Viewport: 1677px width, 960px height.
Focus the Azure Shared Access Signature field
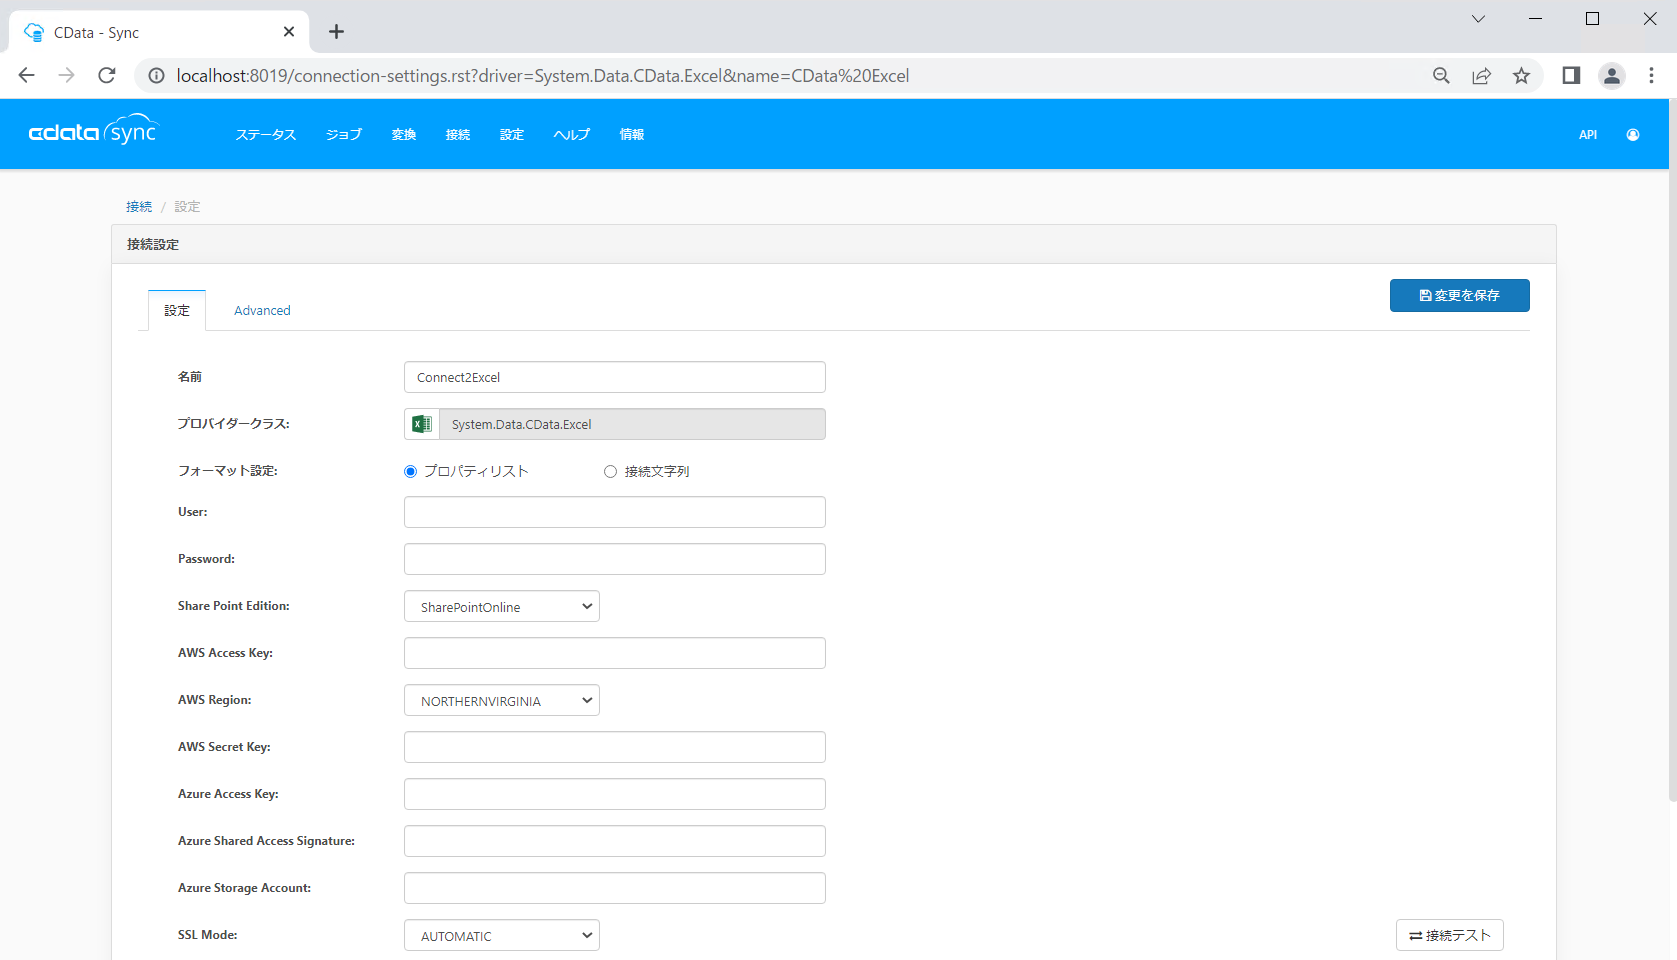[615, 841]
